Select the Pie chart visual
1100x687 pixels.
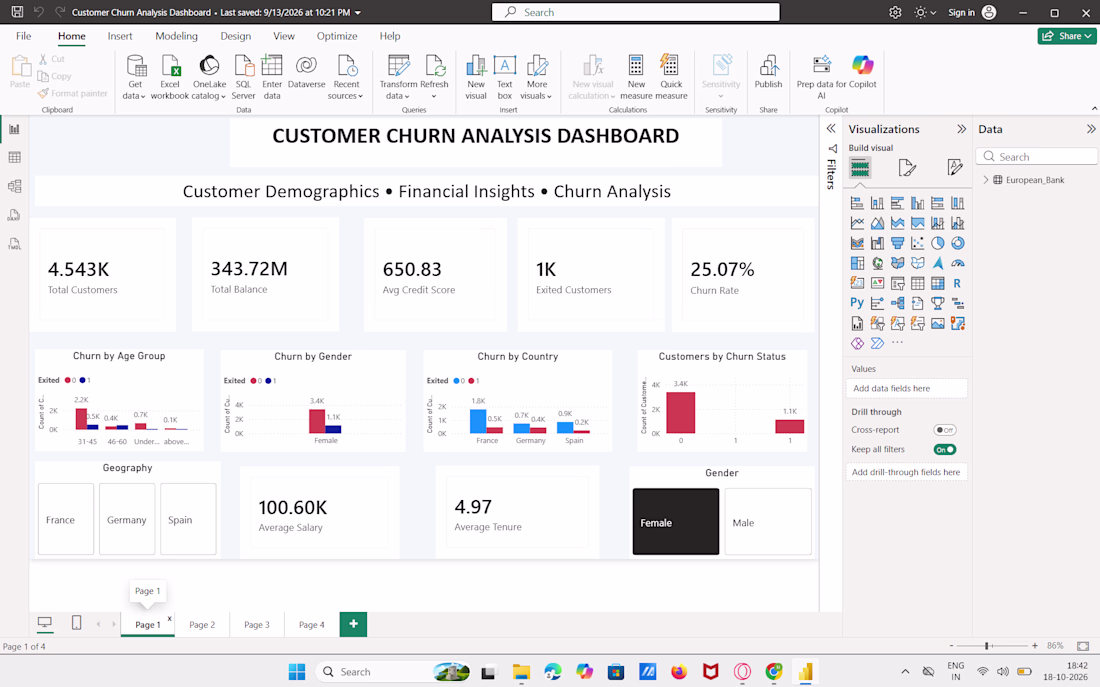pyautogui.click(x=937, y=243)
